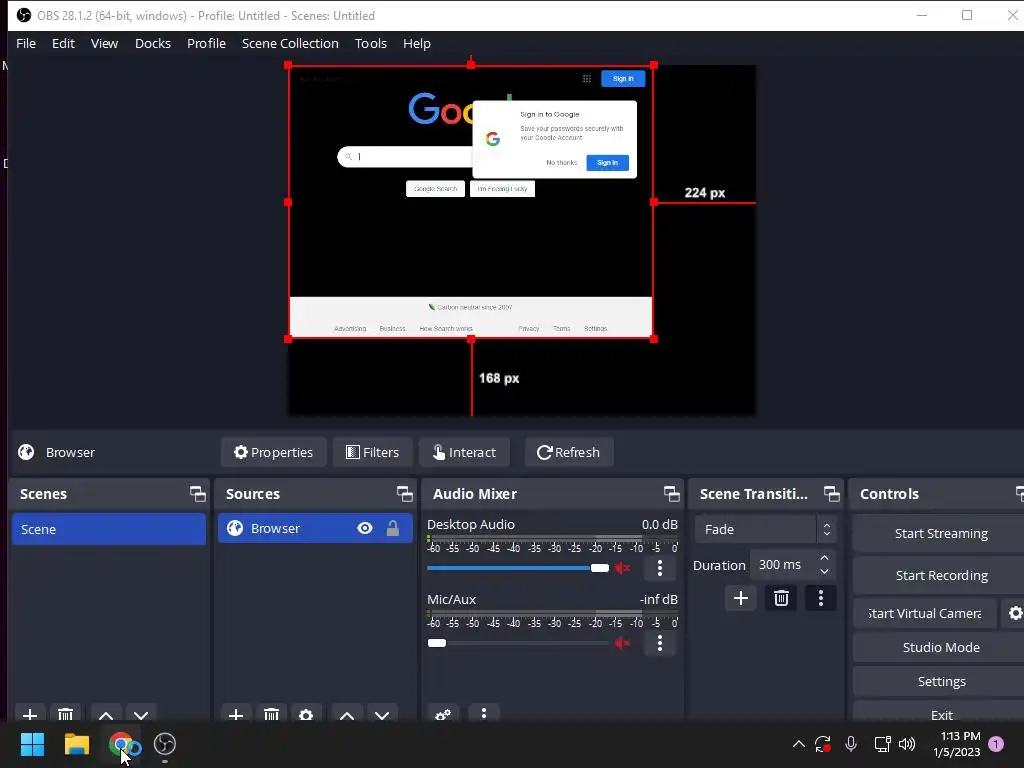
Task: Move scene down with arrow
Action: point(141,714)
